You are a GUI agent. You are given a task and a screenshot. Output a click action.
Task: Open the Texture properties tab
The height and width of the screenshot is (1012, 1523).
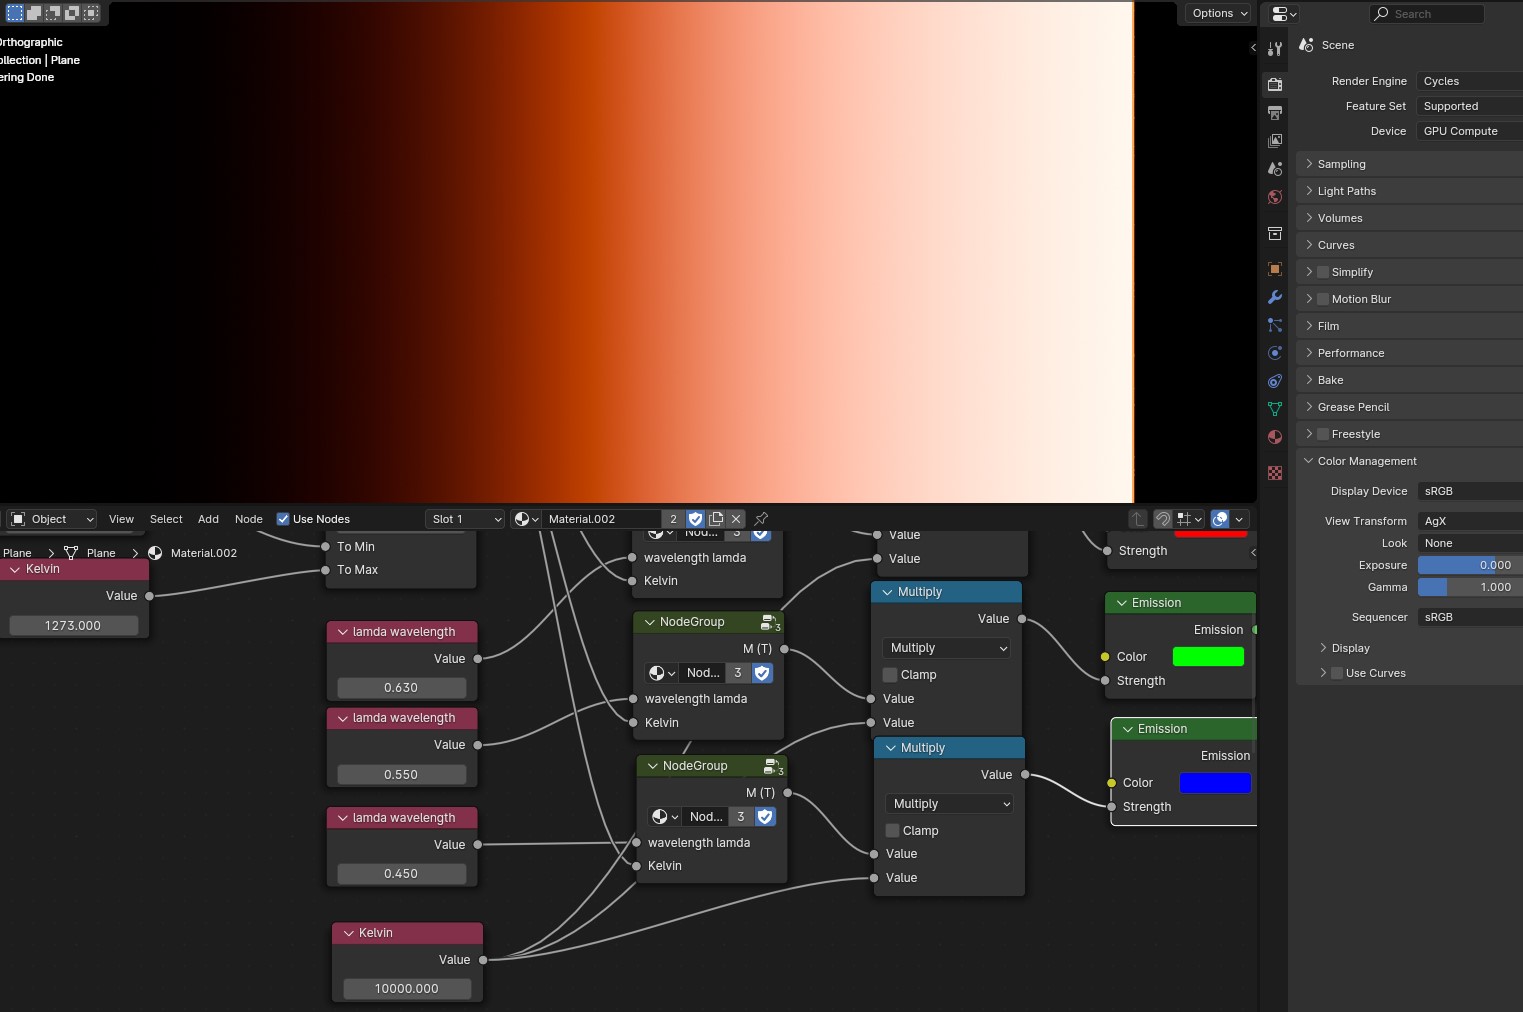pos(1275,473)
